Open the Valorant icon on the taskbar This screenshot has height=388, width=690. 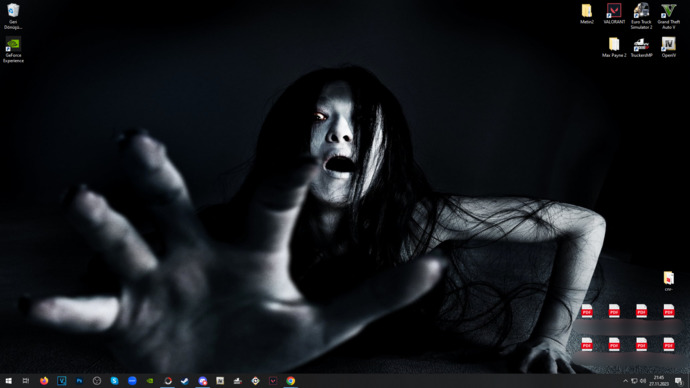click(273, 381)
